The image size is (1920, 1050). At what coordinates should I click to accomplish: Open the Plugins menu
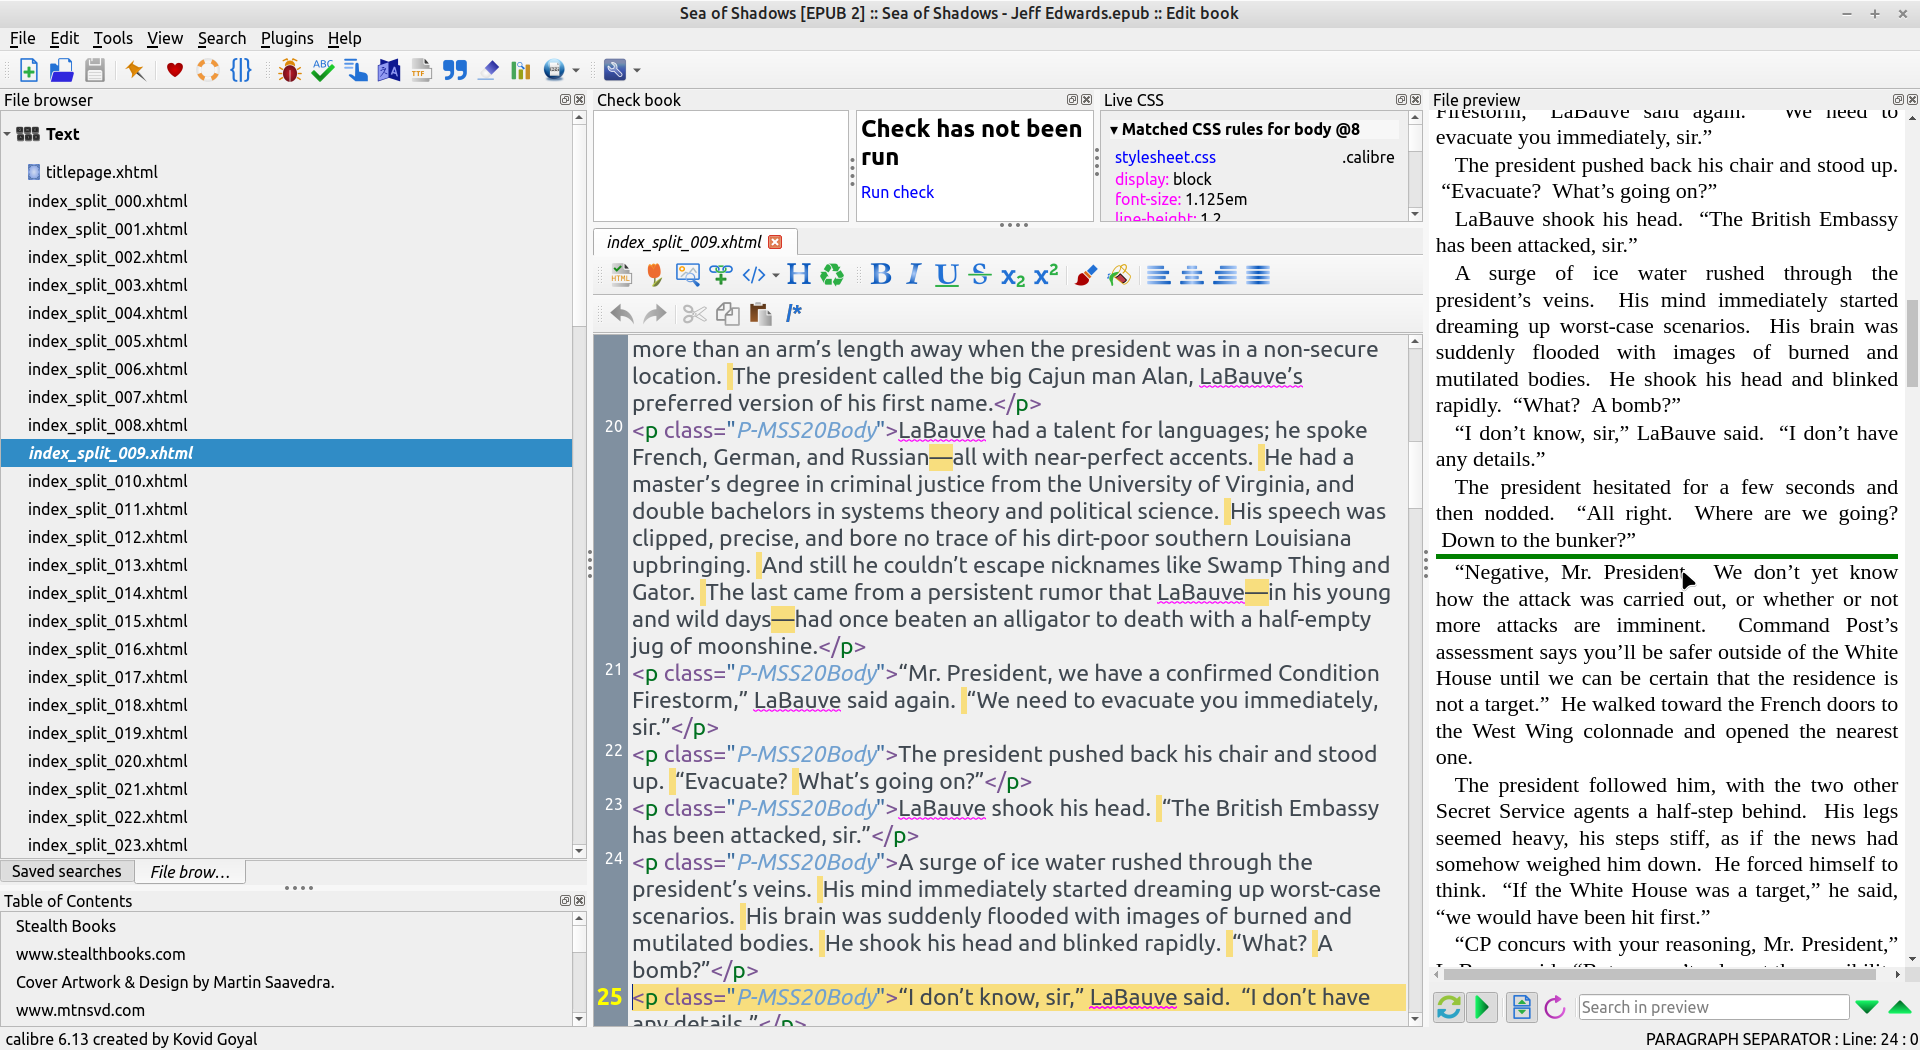tap(286, 38)
